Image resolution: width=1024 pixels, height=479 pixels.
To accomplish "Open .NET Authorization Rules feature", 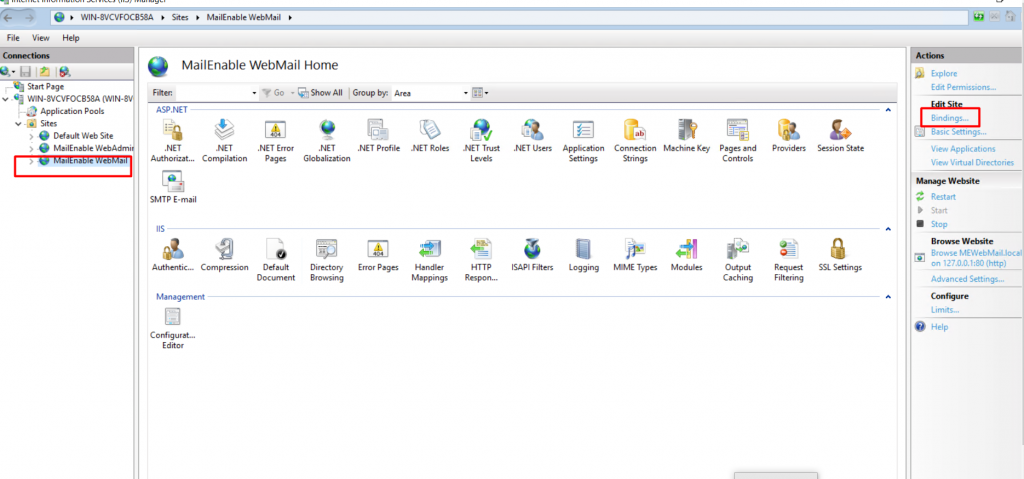I will (x=172, y=141).
